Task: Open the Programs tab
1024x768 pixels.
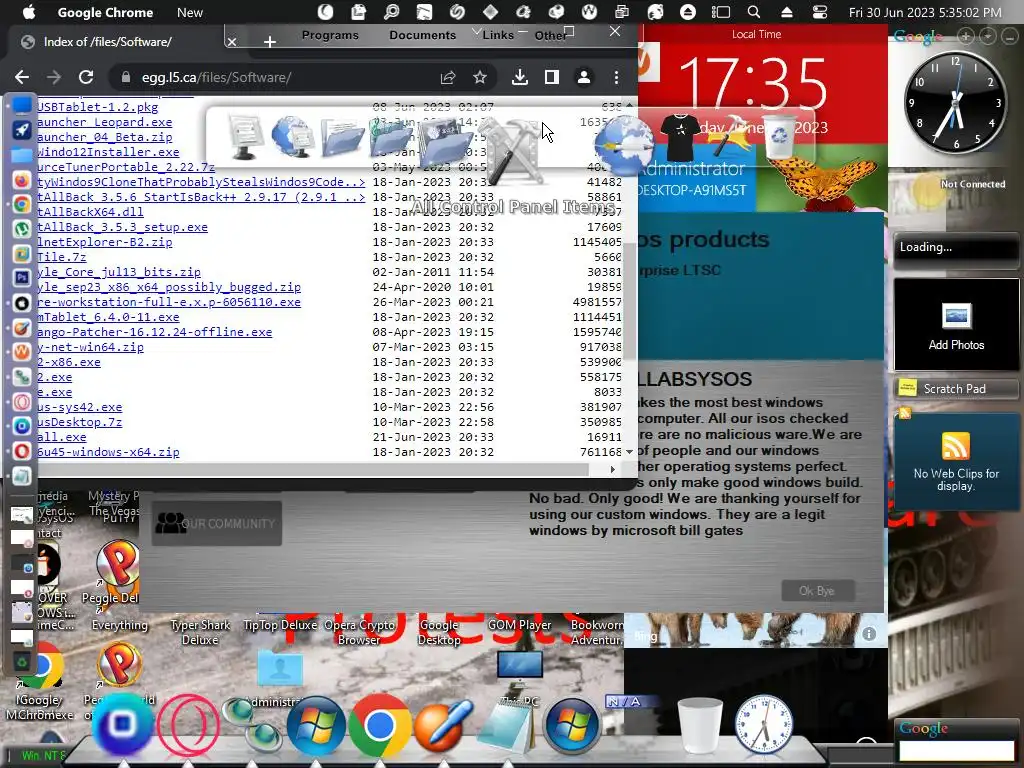Action: point(330,35)
